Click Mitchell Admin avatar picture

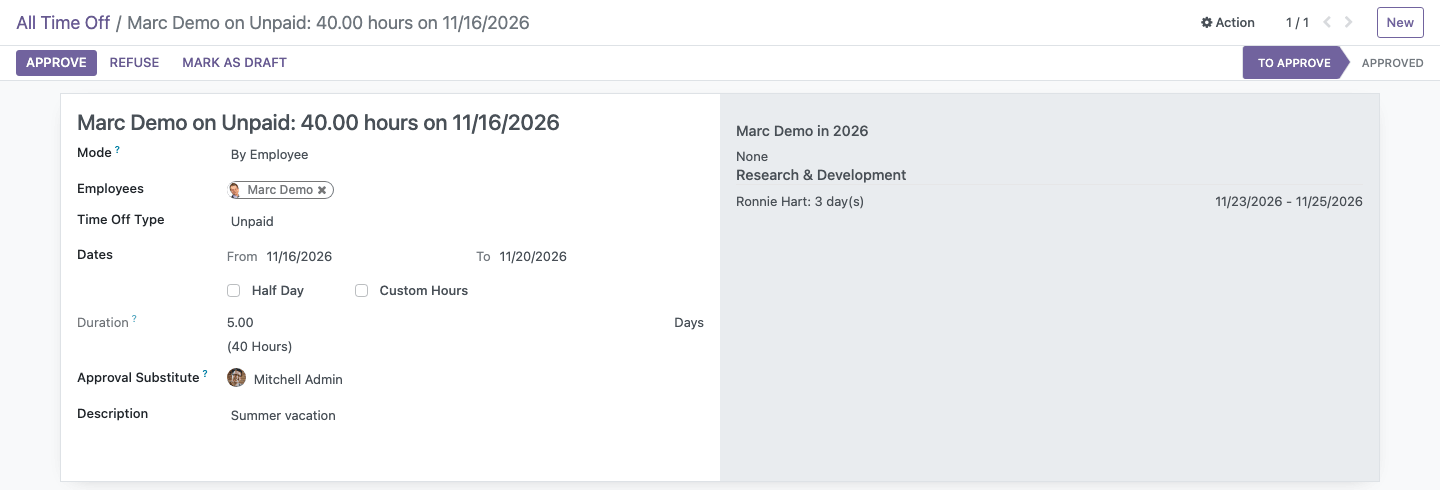coord(237,378)
